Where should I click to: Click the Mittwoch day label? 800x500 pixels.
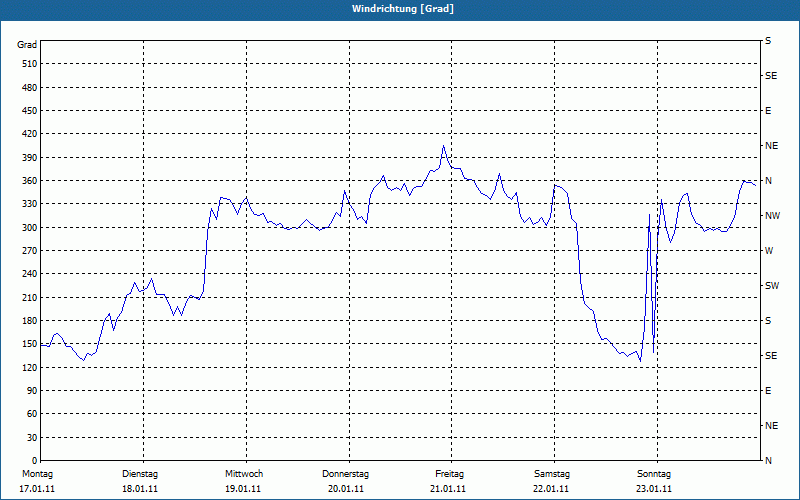(x=244, y=474)
